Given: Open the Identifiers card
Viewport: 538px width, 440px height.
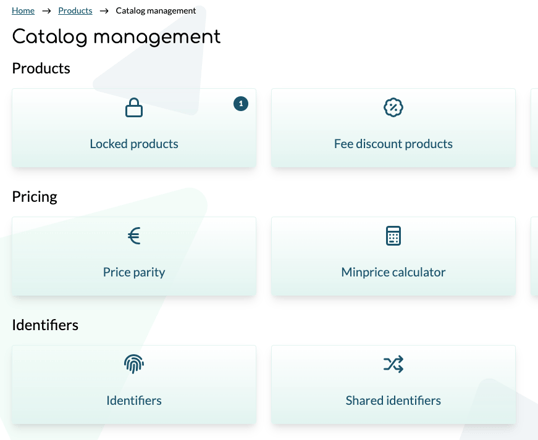Looking at the screenshot, I should (134, 385).
